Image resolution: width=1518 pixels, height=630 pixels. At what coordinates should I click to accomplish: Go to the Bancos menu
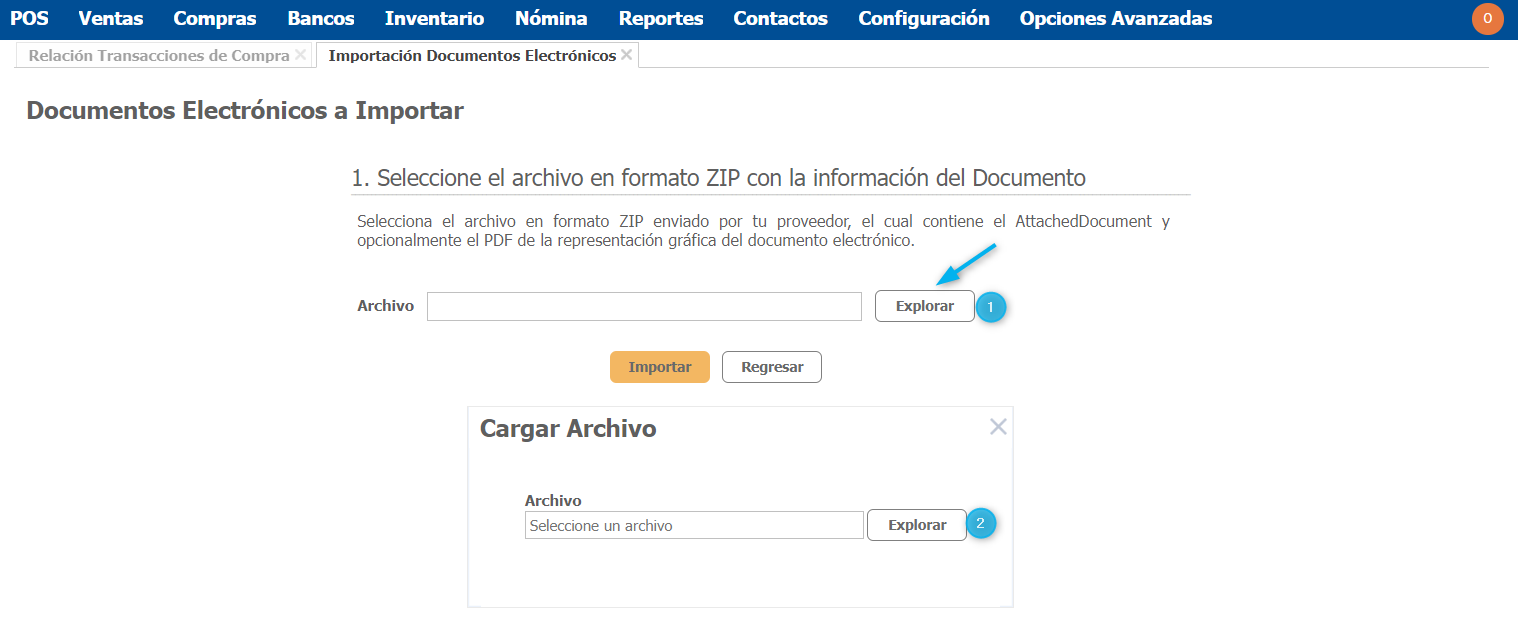[320, 19]
